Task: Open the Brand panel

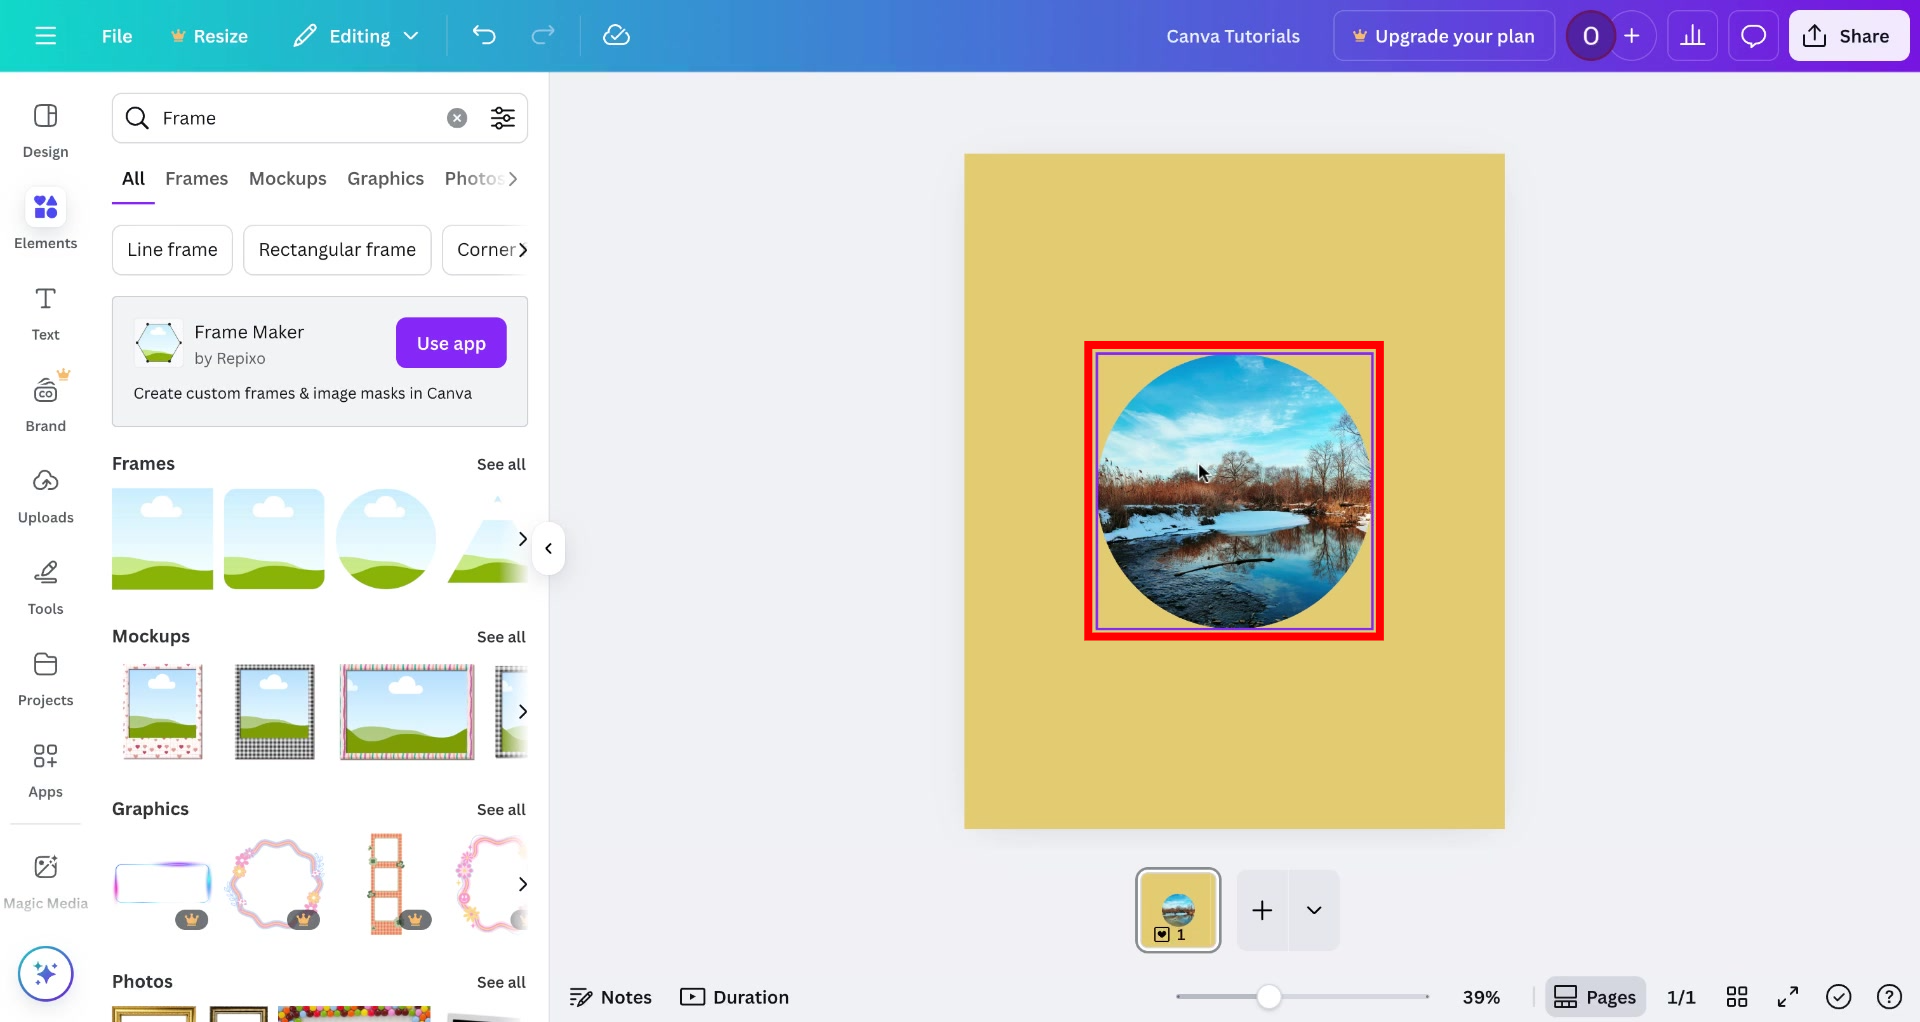Action: tap(45, 402)
